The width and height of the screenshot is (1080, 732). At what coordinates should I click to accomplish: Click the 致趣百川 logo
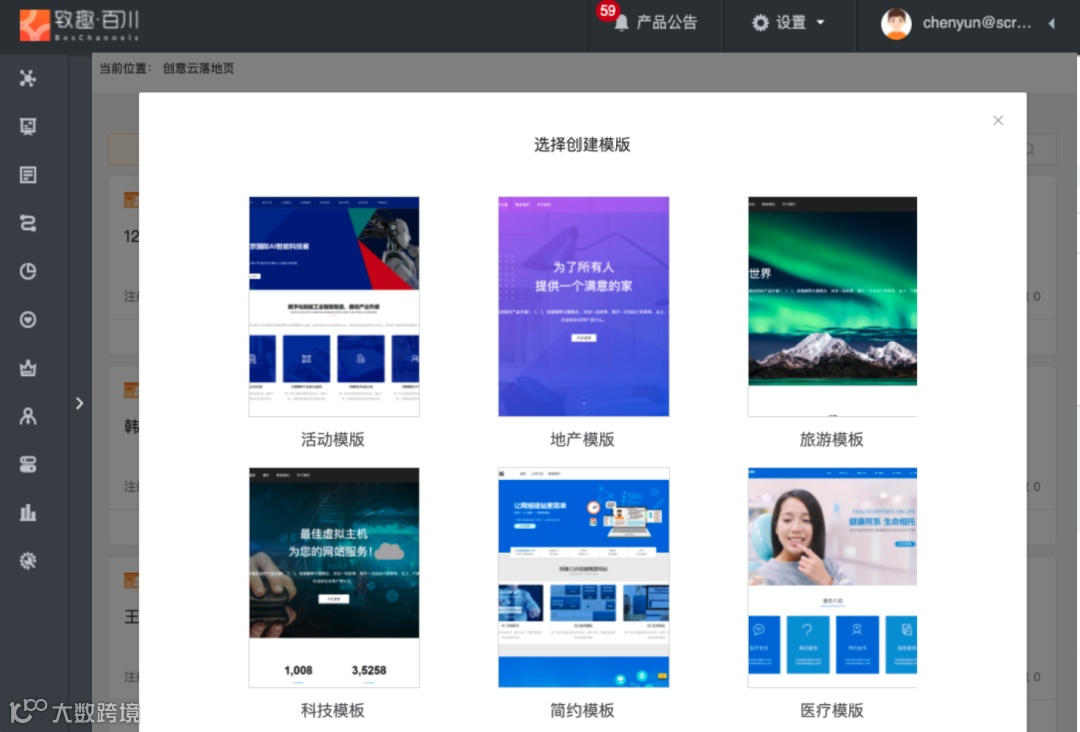79,25
